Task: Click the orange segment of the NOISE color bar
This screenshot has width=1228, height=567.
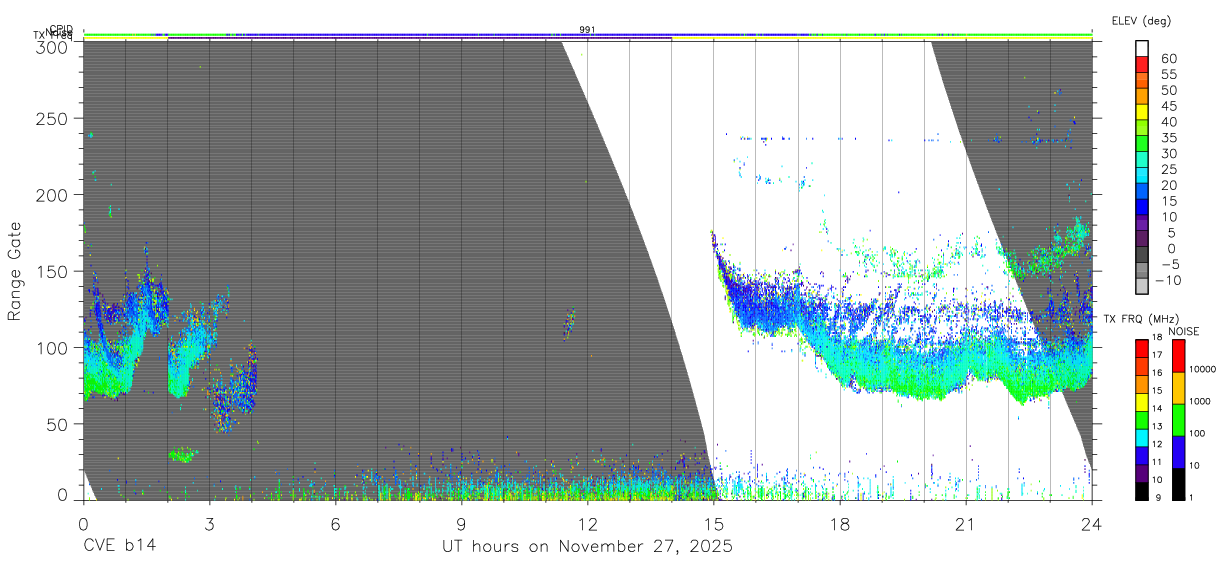Action: coord(1178,388)
